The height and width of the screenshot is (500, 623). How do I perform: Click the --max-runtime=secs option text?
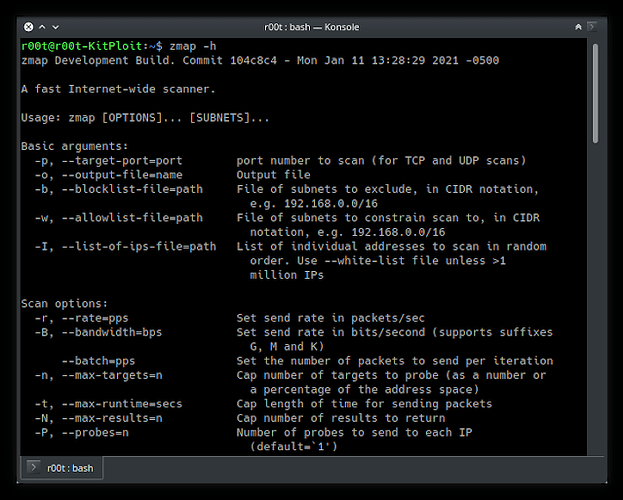coord(122,404)
